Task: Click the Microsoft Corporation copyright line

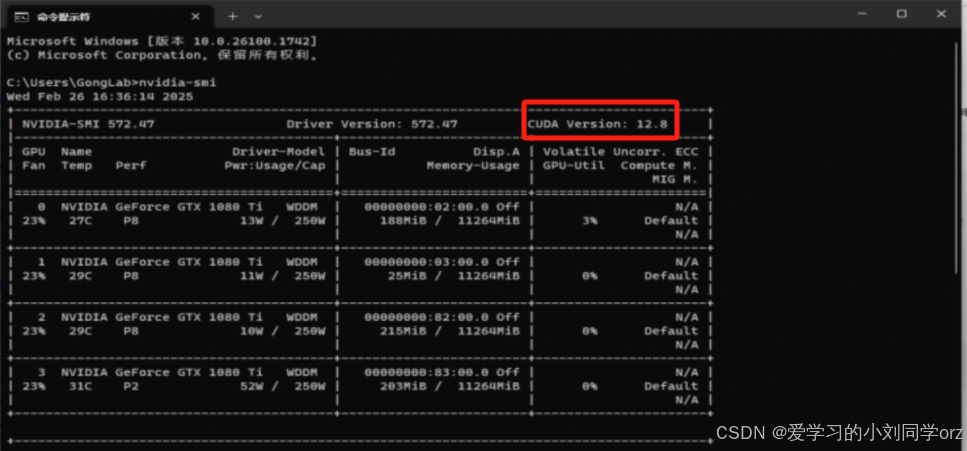Action: click(162, 56)
